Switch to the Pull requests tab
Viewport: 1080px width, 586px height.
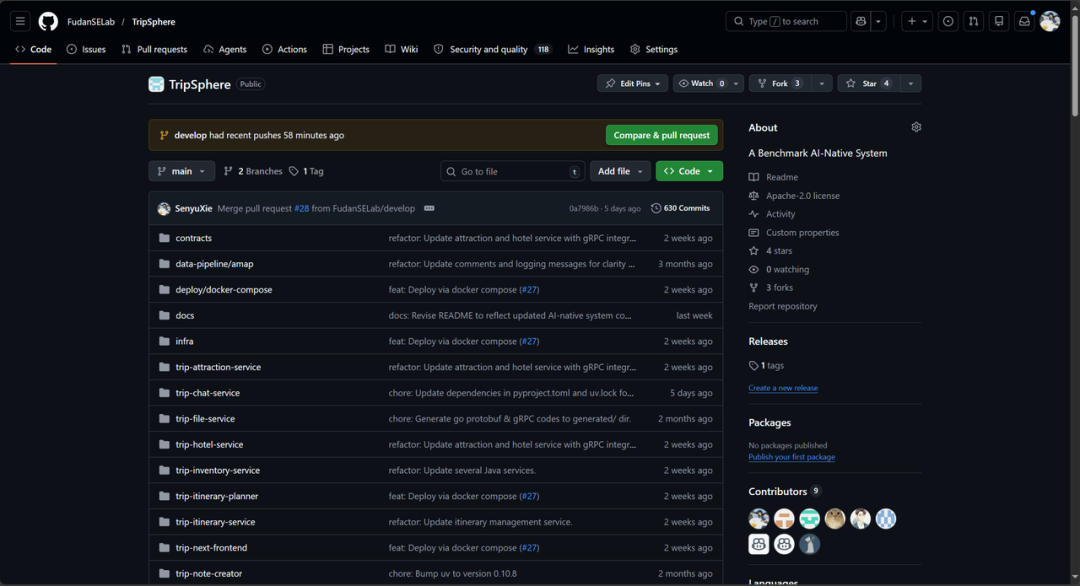tap(154, 50)
